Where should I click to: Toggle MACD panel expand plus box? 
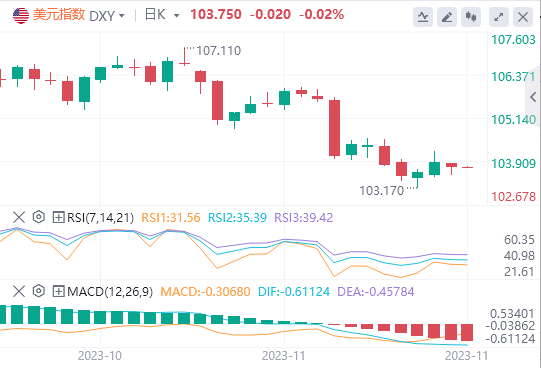point(58,291)
